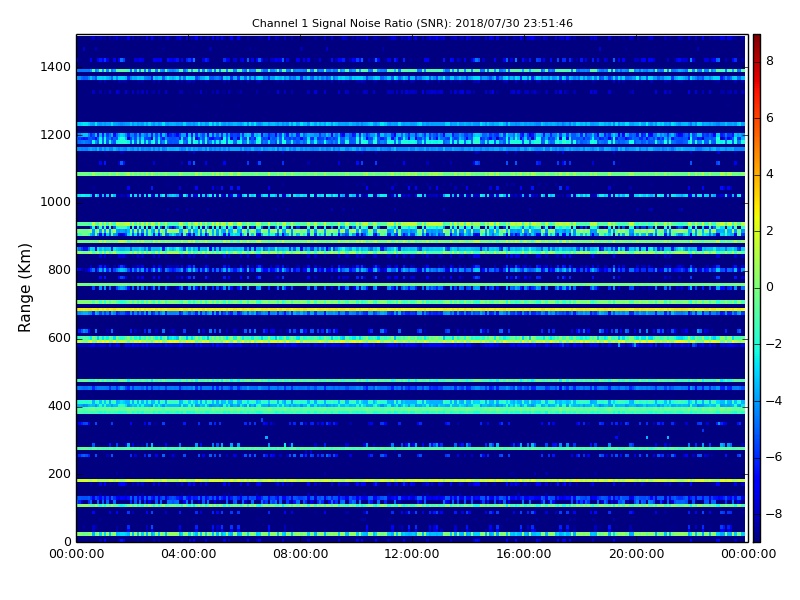Click the colorbar label −6

pos(774,457)
